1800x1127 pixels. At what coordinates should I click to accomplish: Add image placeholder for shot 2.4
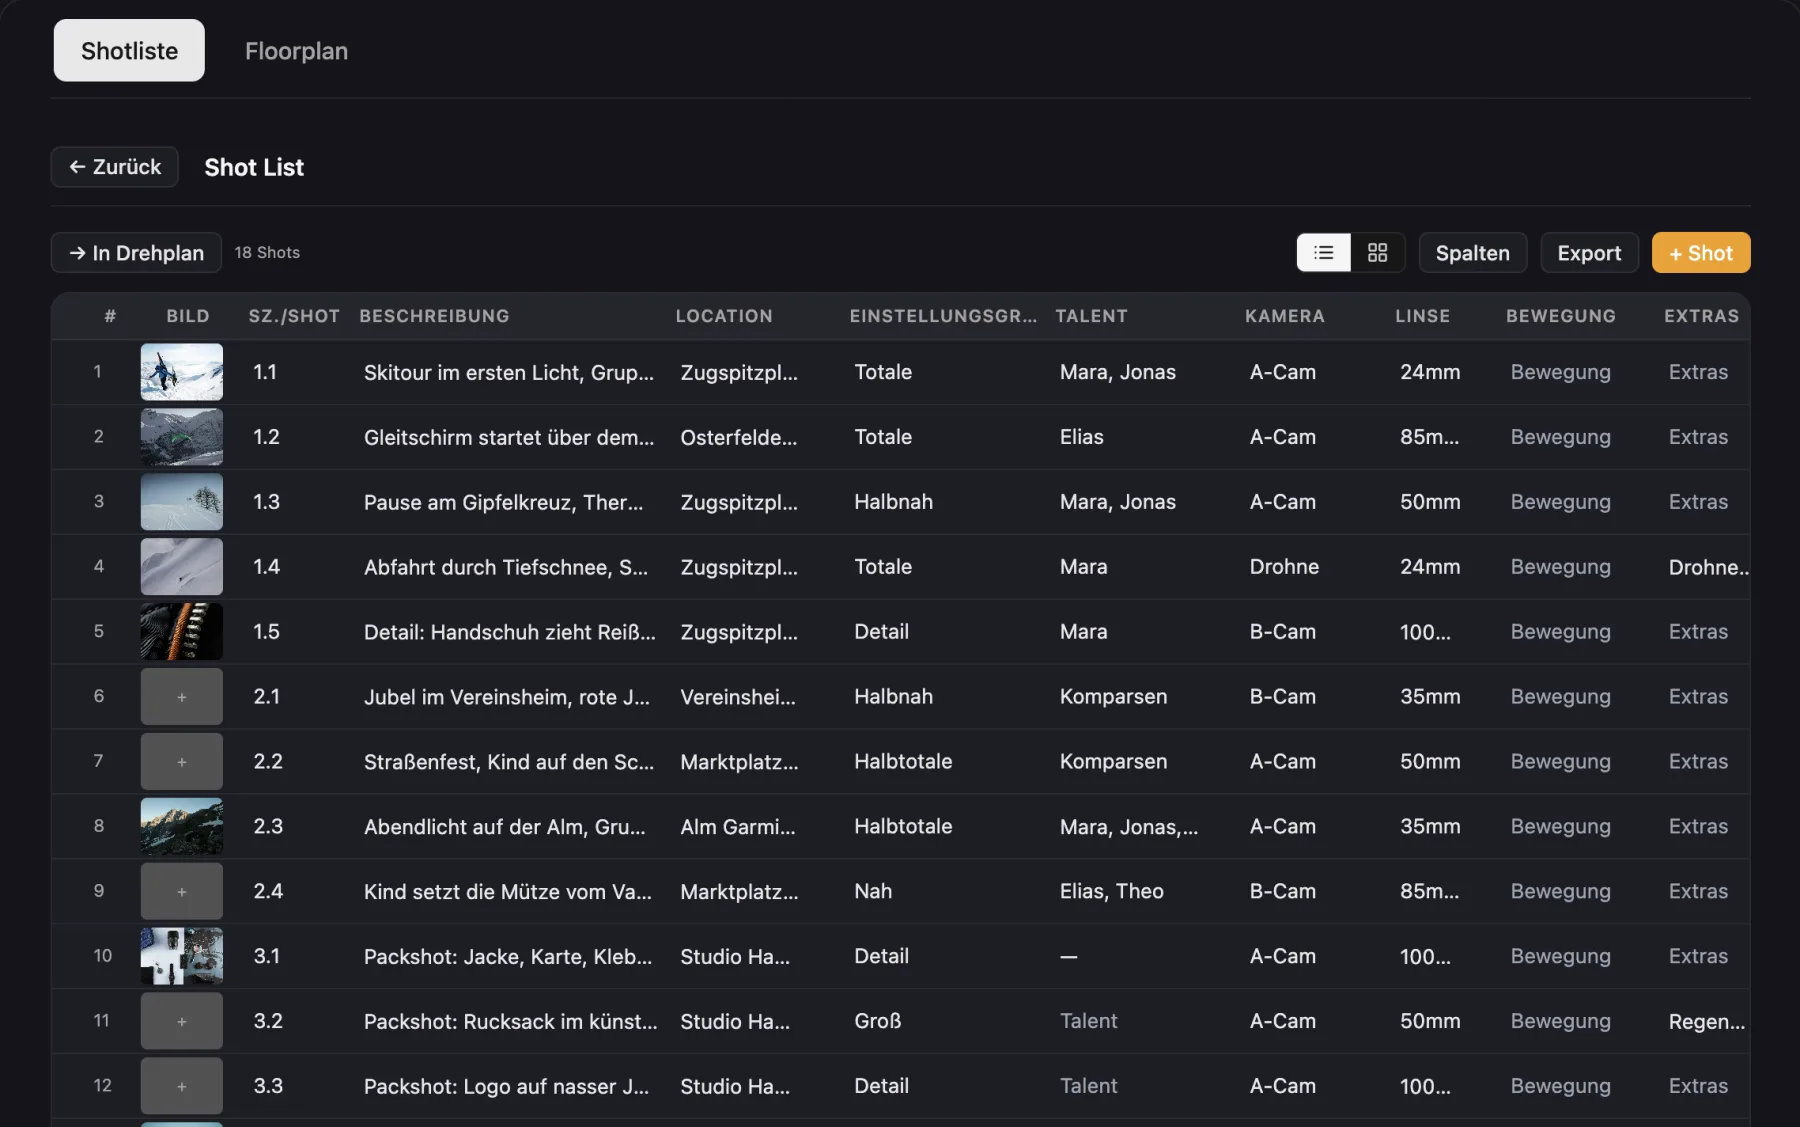[182, 892]
